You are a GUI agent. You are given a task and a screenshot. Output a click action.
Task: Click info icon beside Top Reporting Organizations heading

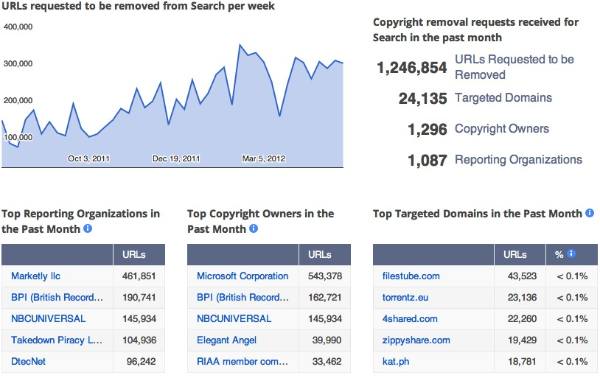[88, 229]
